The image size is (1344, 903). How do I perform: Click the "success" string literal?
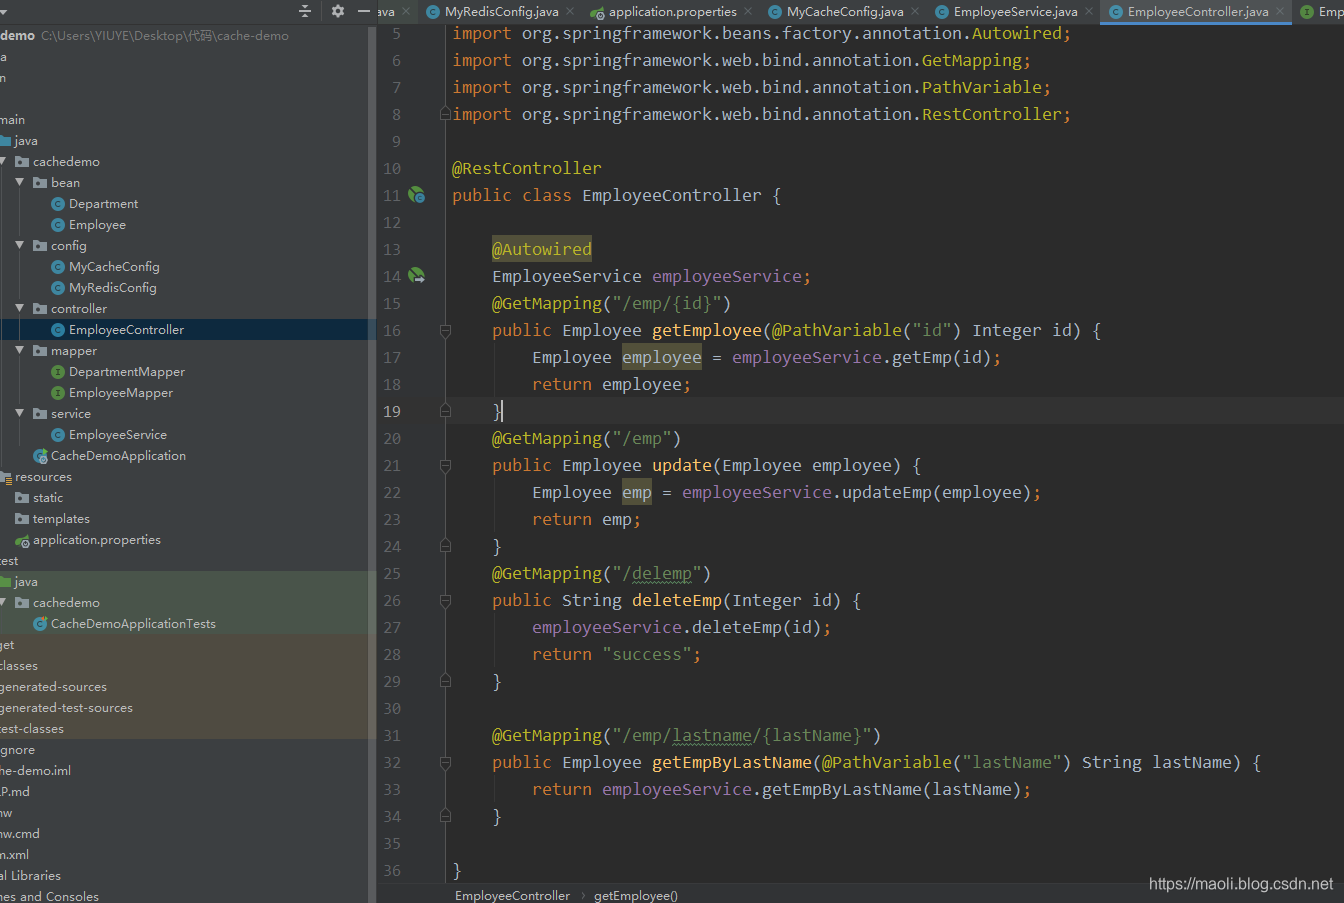(647, 654)
